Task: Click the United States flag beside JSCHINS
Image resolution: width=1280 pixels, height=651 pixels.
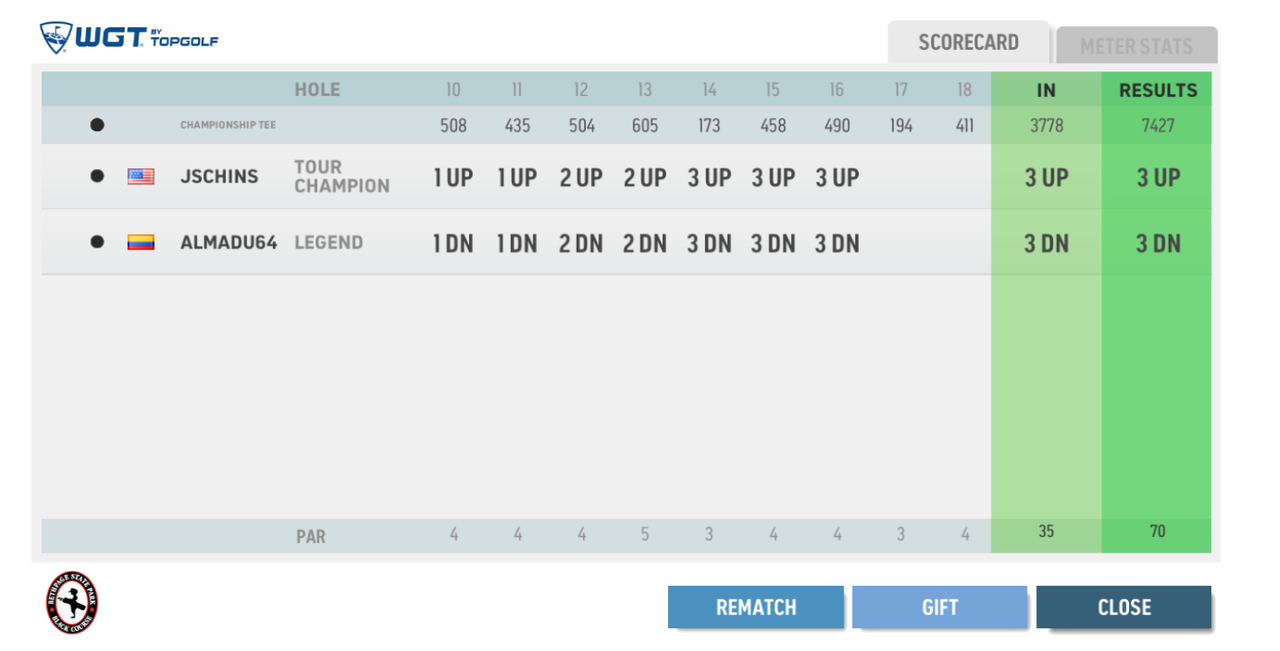Action: click(x=141, y=177)
